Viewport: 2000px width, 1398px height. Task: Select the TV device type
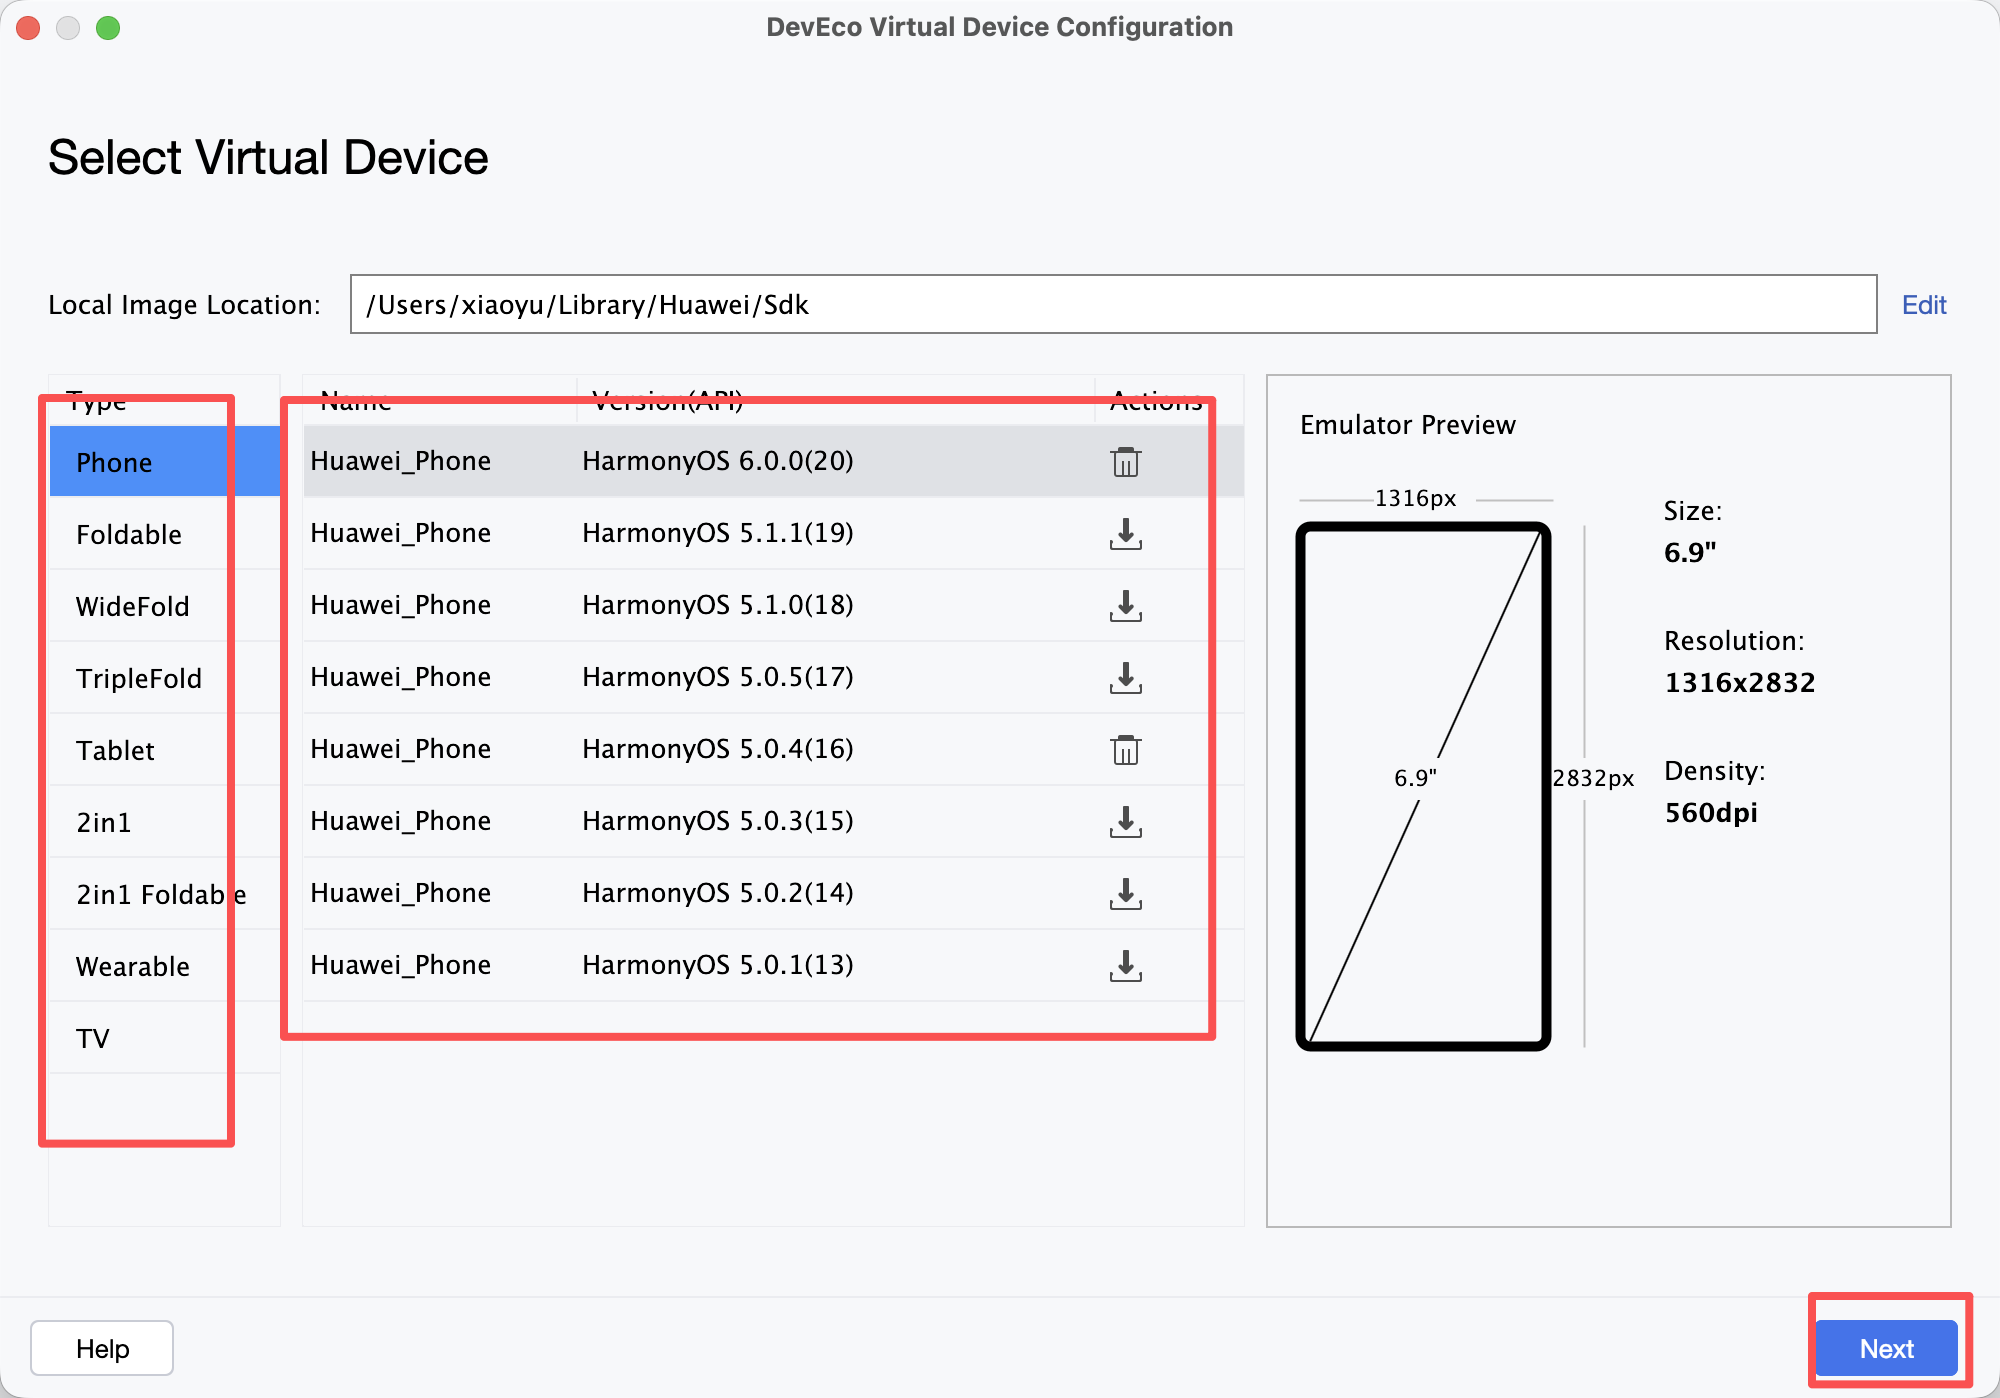click(x=93, y=1039)
